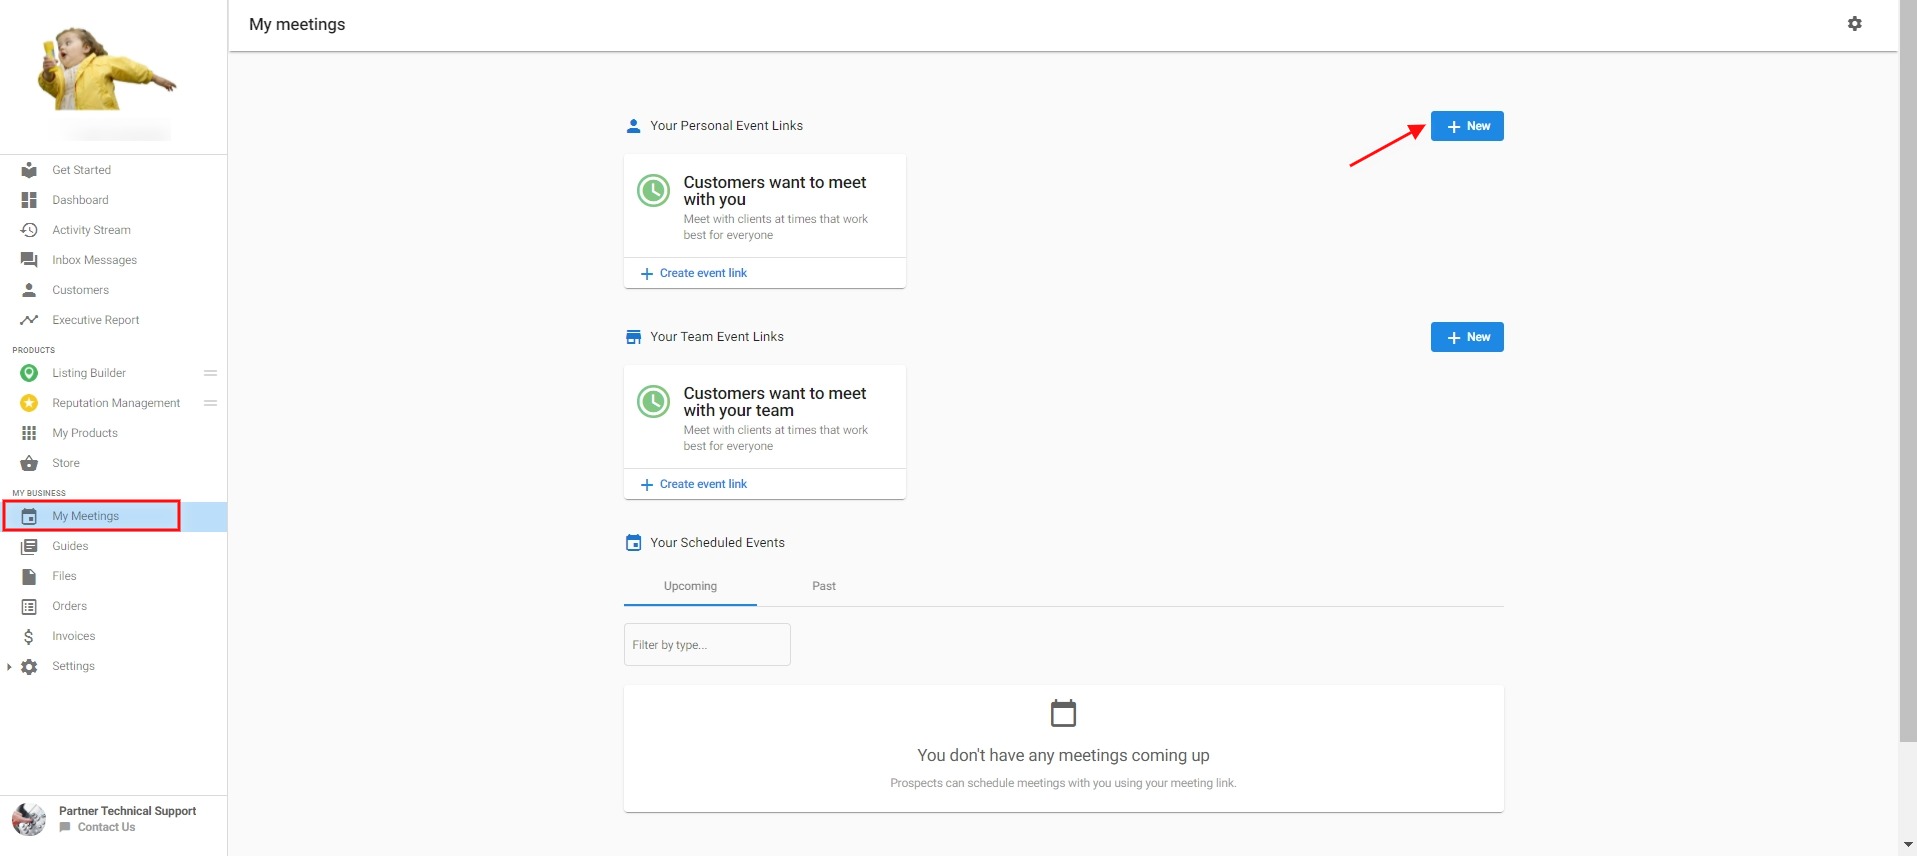This screenshot has height=856, width=1917.
Task: Open the settings gear in page header
Action: (x=1854, y=24)
